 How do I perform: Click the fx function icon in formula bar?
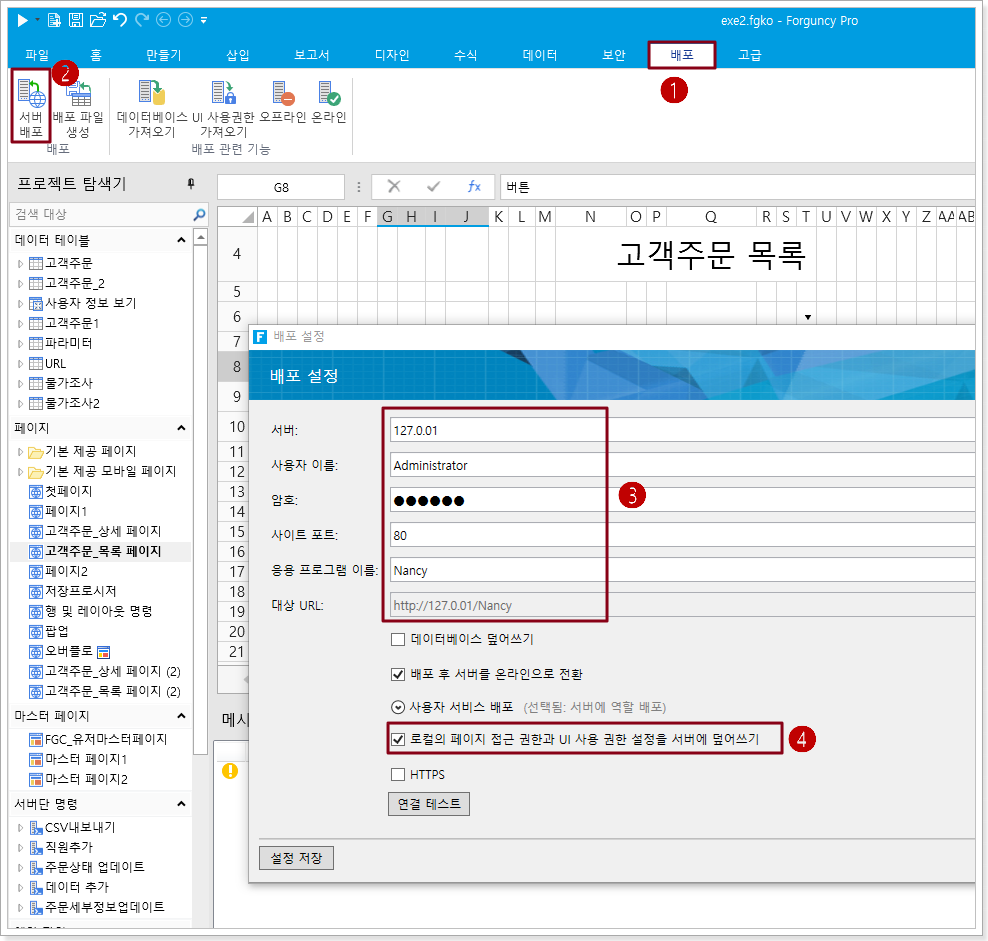coord(474,187)
